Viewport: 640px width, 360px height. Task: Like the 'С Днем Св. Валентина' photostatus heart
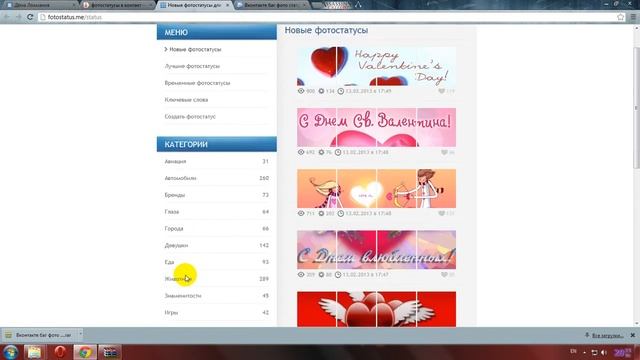tap(444, 152)
